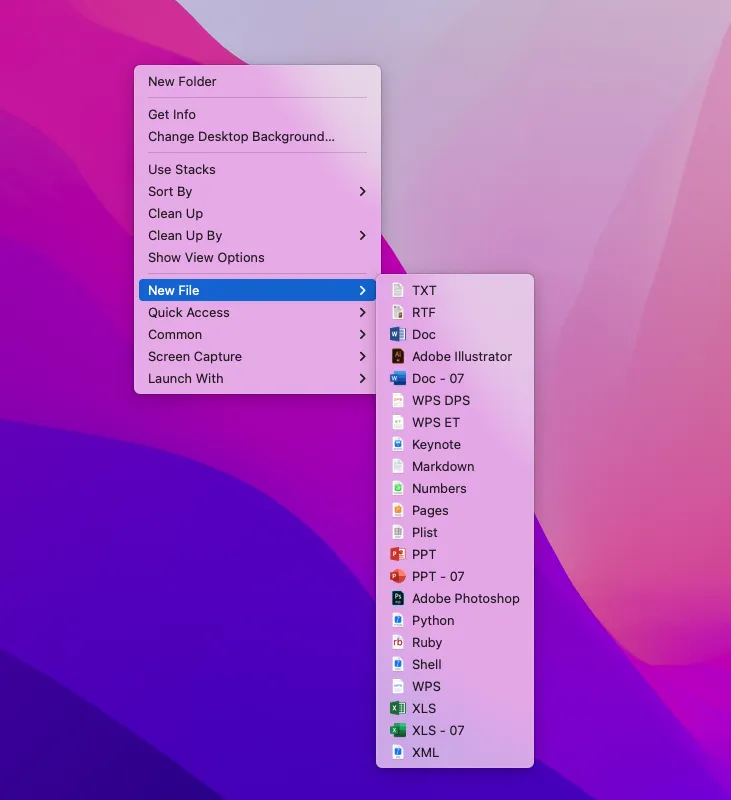This screenshot has height=800, width=731.
Task: Open the Screen Capture menu entry
Action: pos(257,356)
